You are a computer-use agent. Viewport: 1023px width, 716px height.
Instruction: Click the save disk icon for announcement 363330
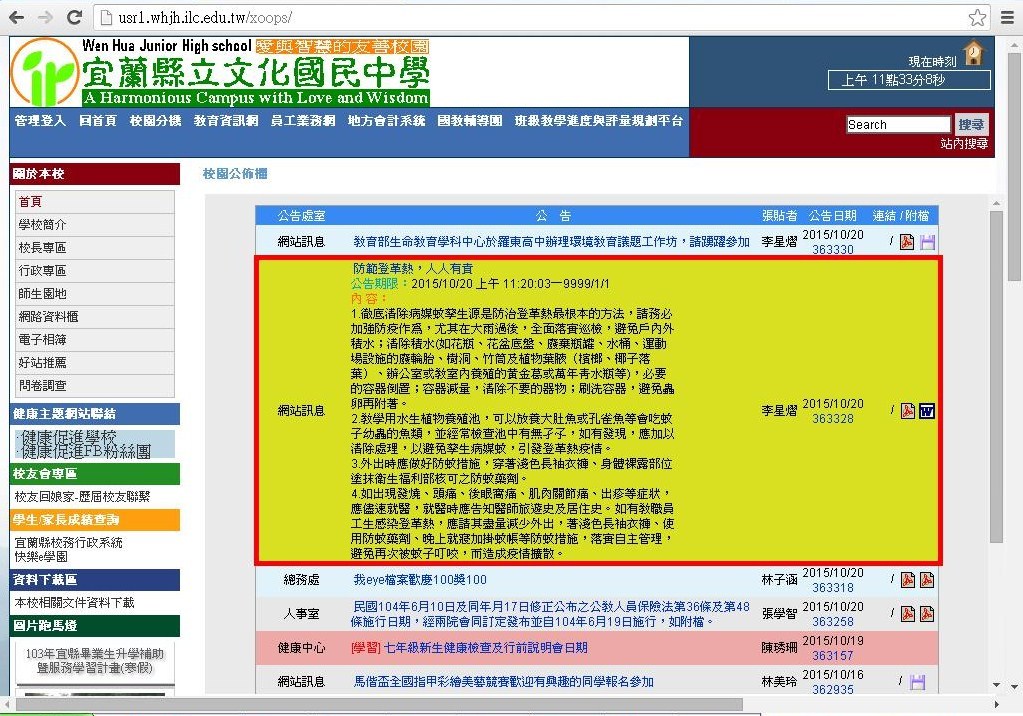point(927,242)
